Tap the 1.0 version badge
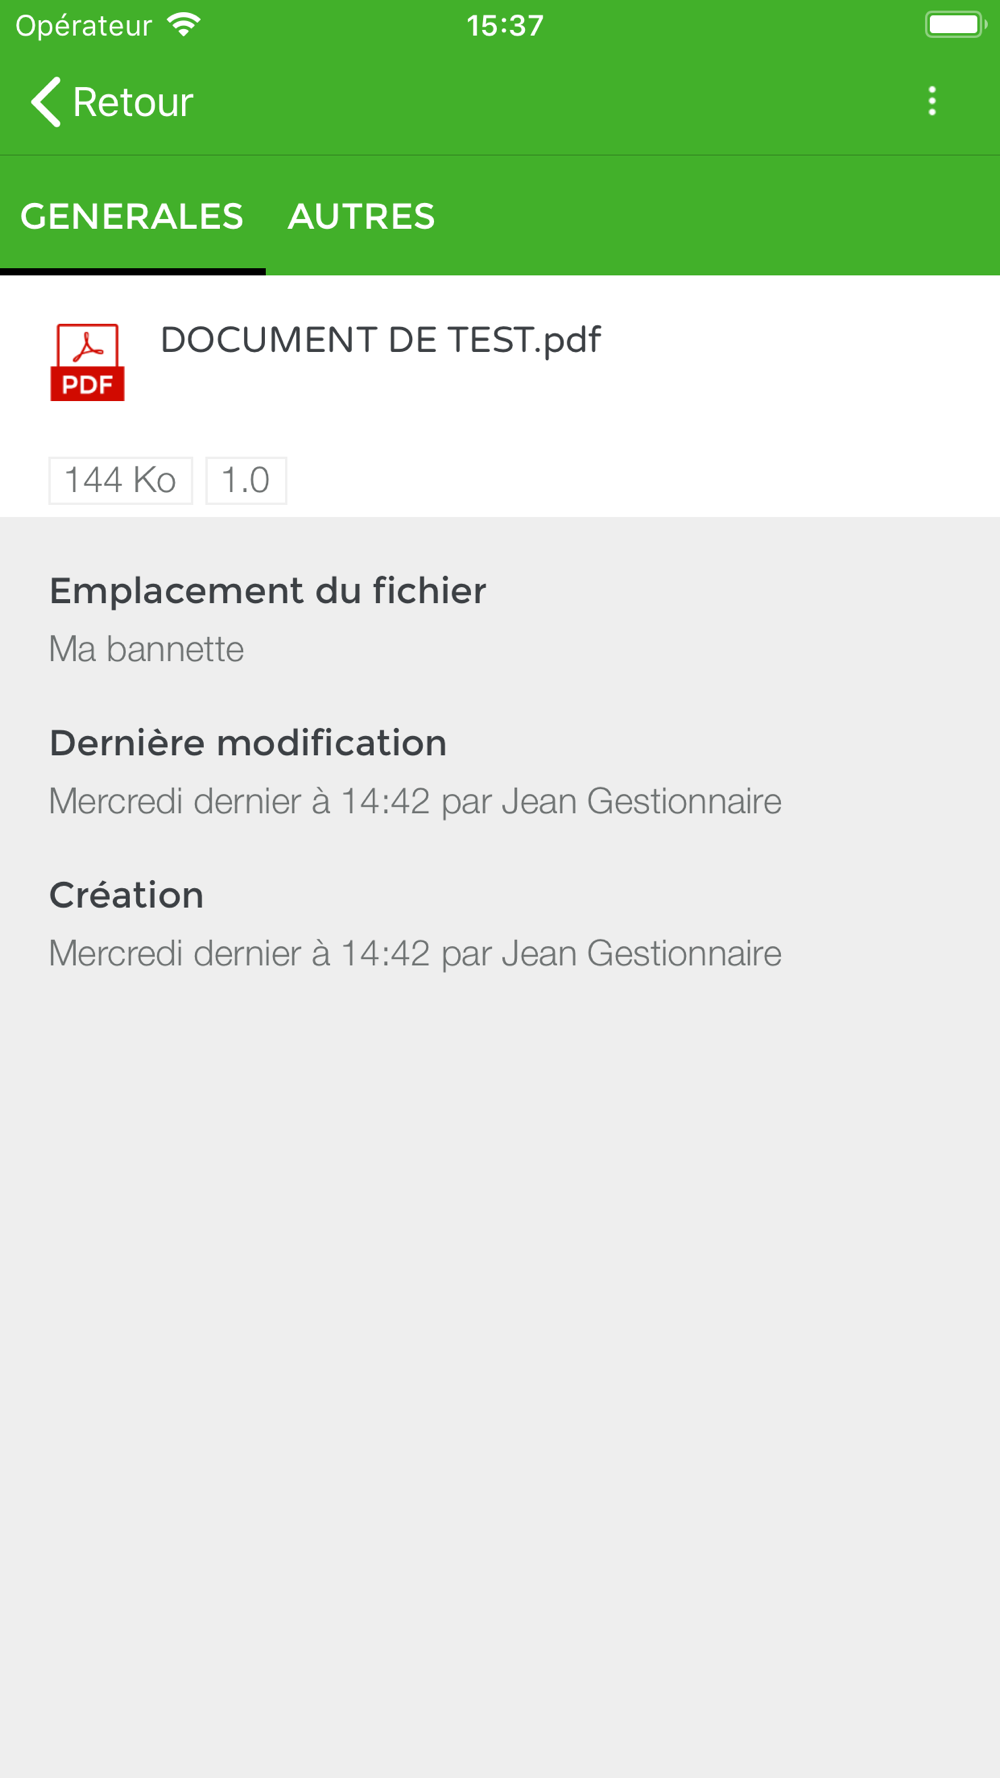The width and height of the screenshot is (1000, 1778). (x=246, y=480)
